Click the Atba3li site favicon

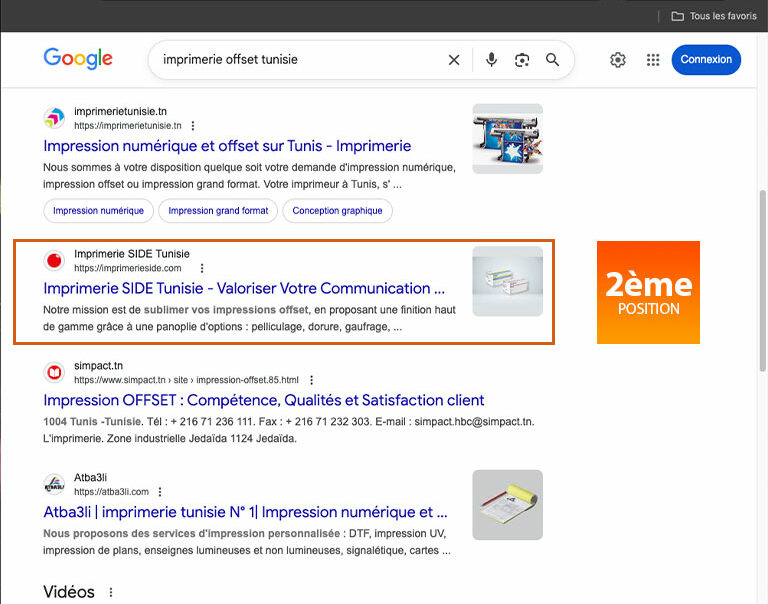coord(54,485)
